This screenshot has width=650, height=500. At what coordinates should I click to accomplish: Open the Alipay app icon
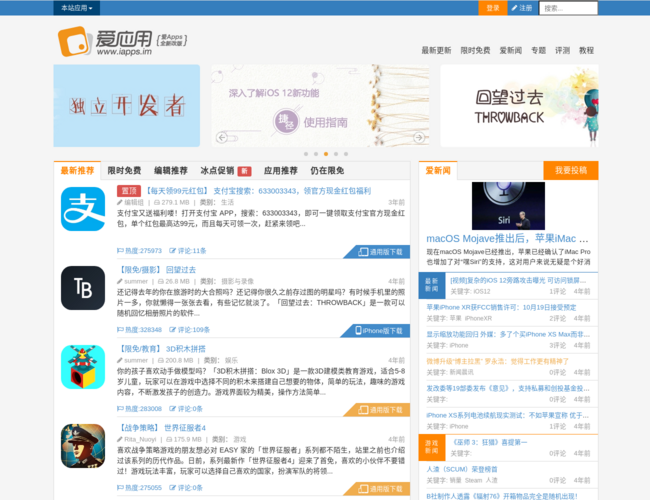point(83,209)
